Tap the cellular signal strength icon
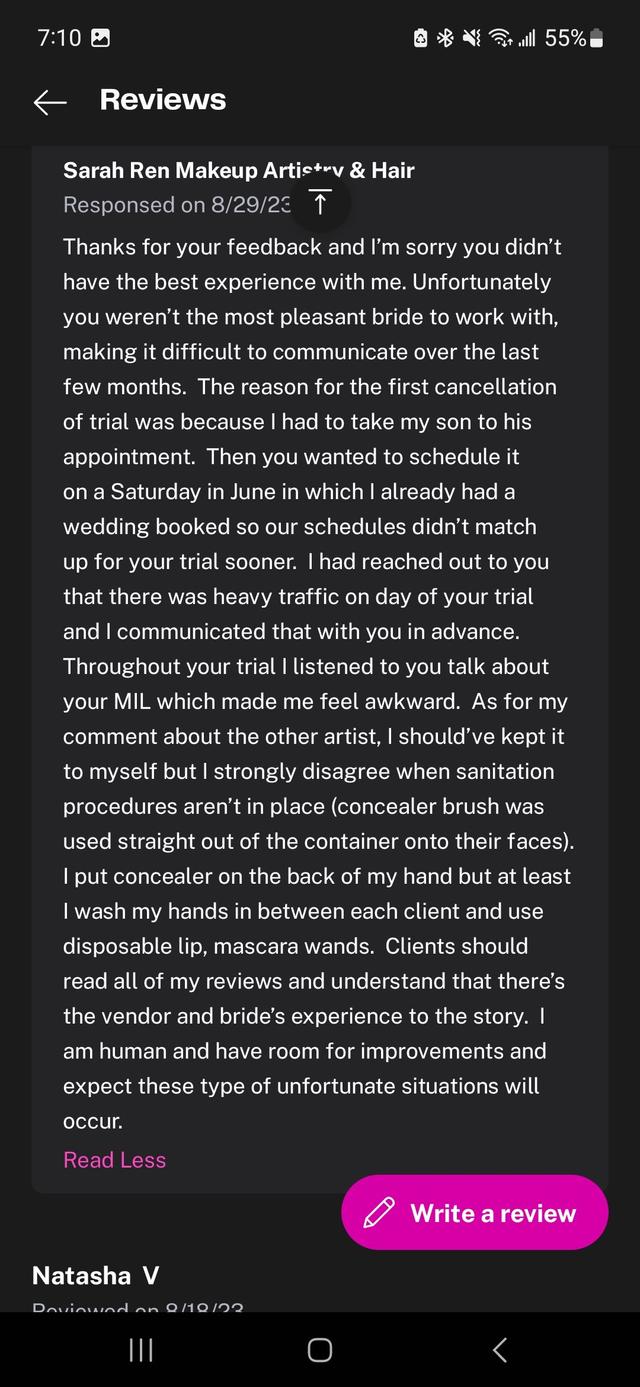This screenshot has width=640, height=1387. tap(526, 39)
